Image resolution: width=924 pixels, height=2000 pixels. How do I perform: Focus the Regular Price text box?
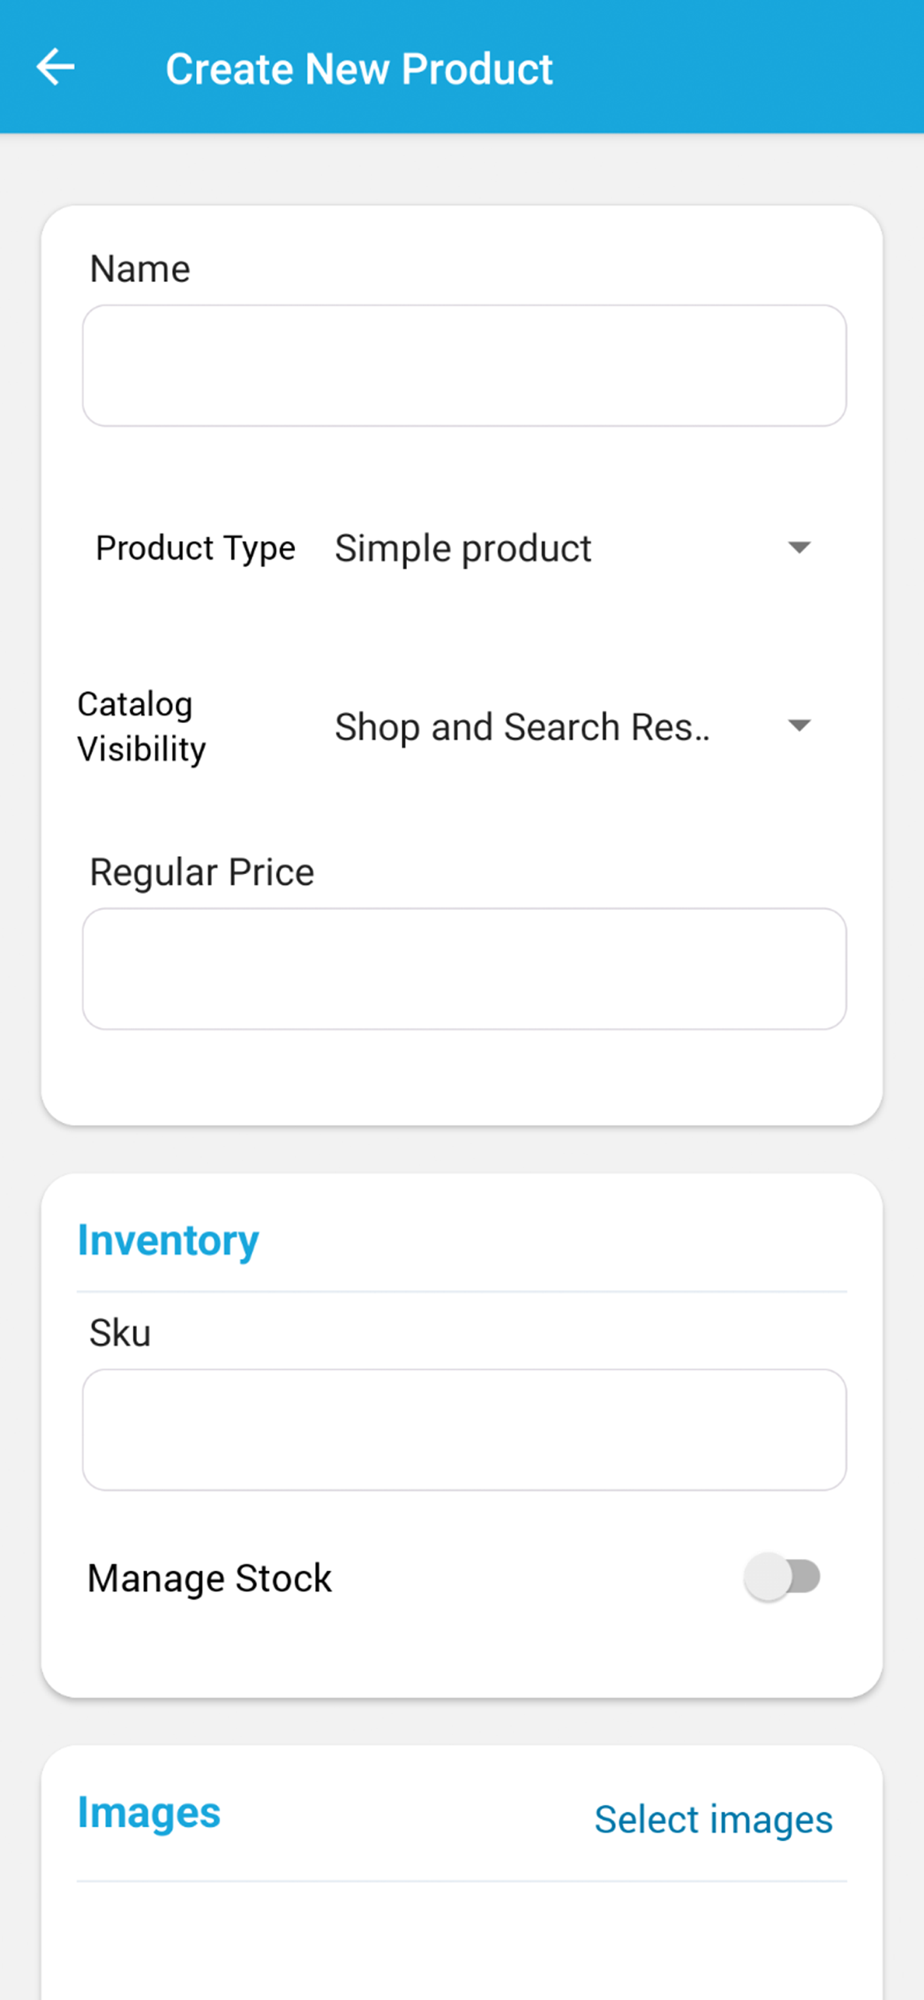click(464, 969)
